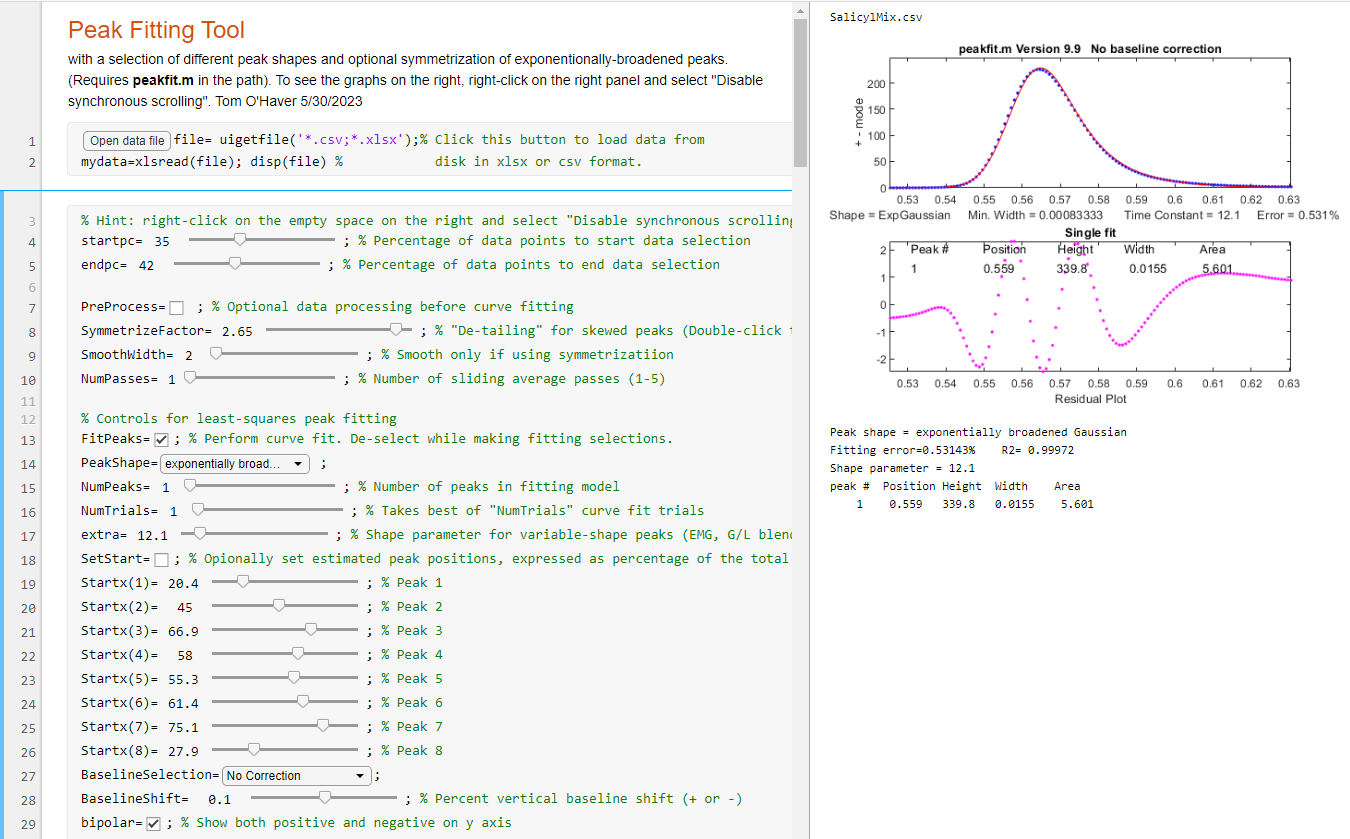Click the NumPasses slider handle
1350x839 pixels.
190,378
